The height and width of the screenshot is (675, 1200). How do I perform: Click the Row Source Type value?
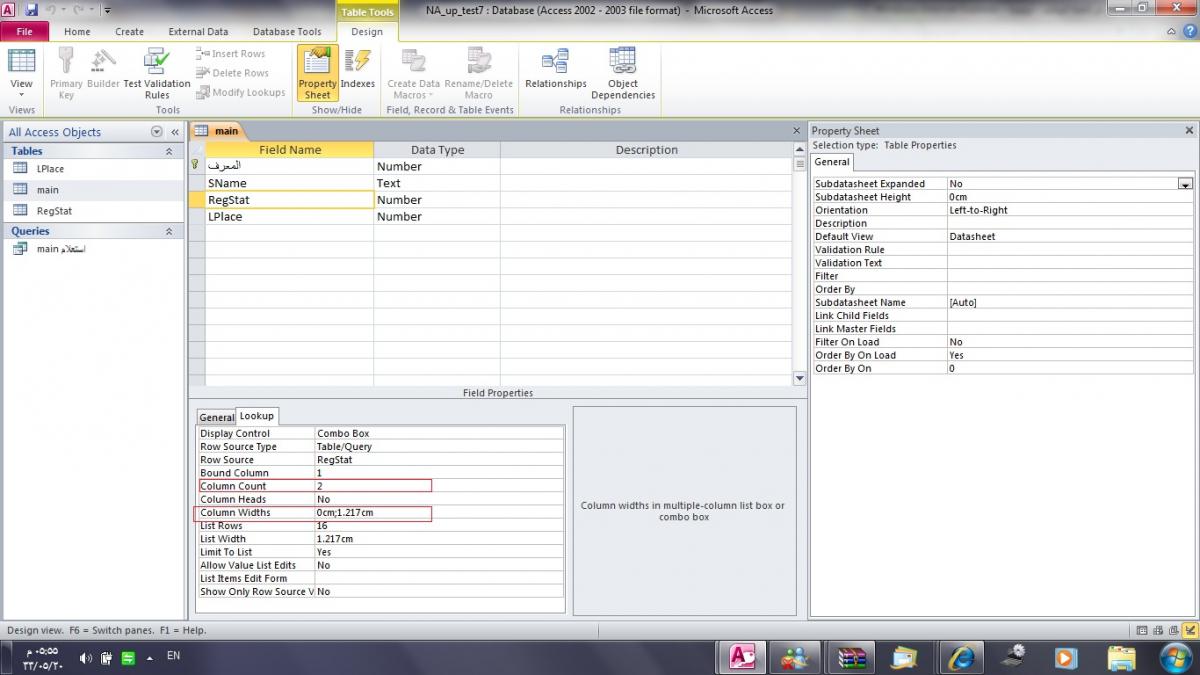pyautogui.click(x=439, y=446)
